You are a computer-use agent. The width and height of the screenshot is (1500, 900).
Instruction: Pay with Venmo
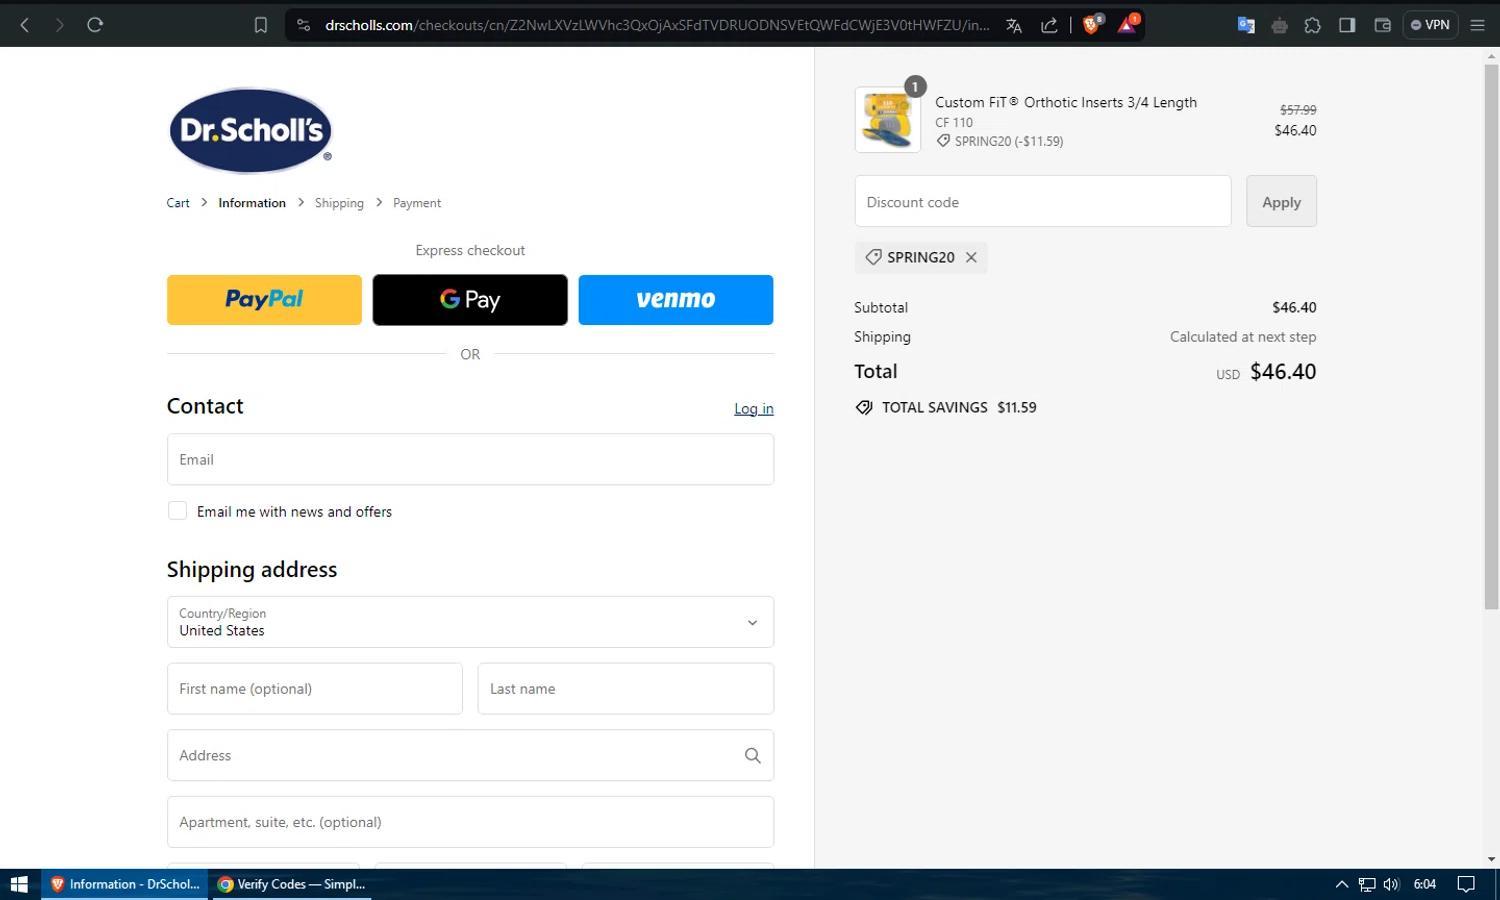click(x=676, y=300)
